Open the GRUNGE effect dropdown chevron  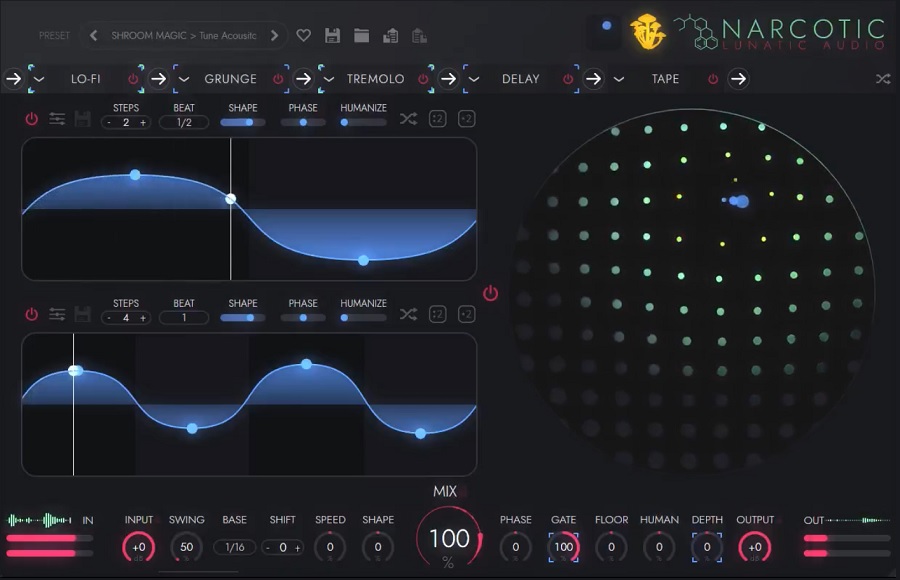coord(184,79)
